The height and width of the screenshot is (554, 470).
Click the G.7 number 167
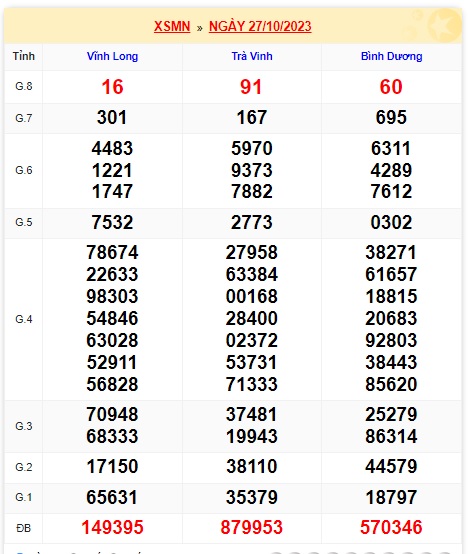[252, 118]
